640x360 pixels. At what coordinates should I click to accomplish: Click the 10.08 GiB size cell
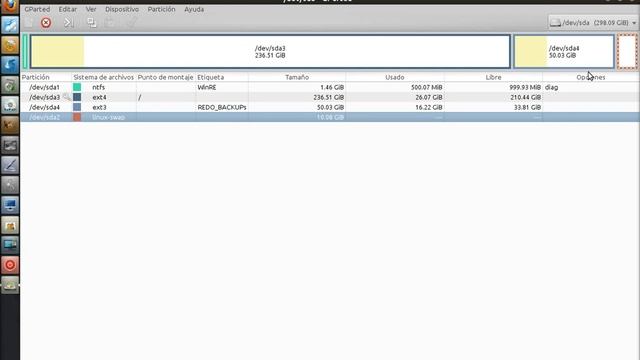(x=330, y=117)
